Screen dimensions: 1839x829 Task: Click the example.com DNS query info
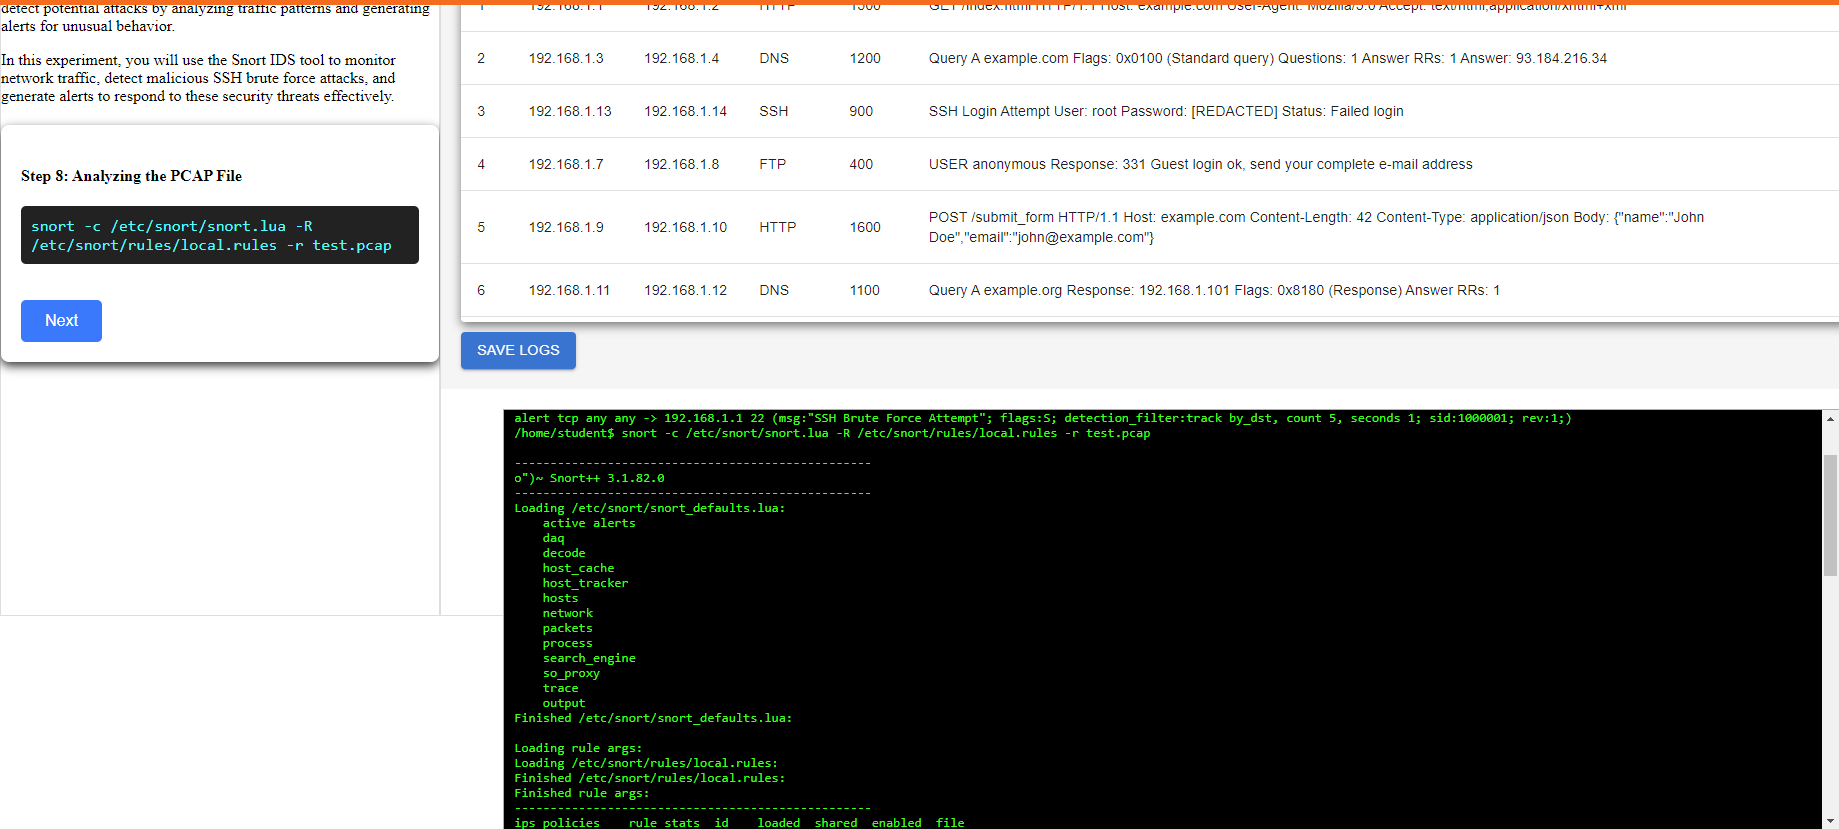(1267, 58)
